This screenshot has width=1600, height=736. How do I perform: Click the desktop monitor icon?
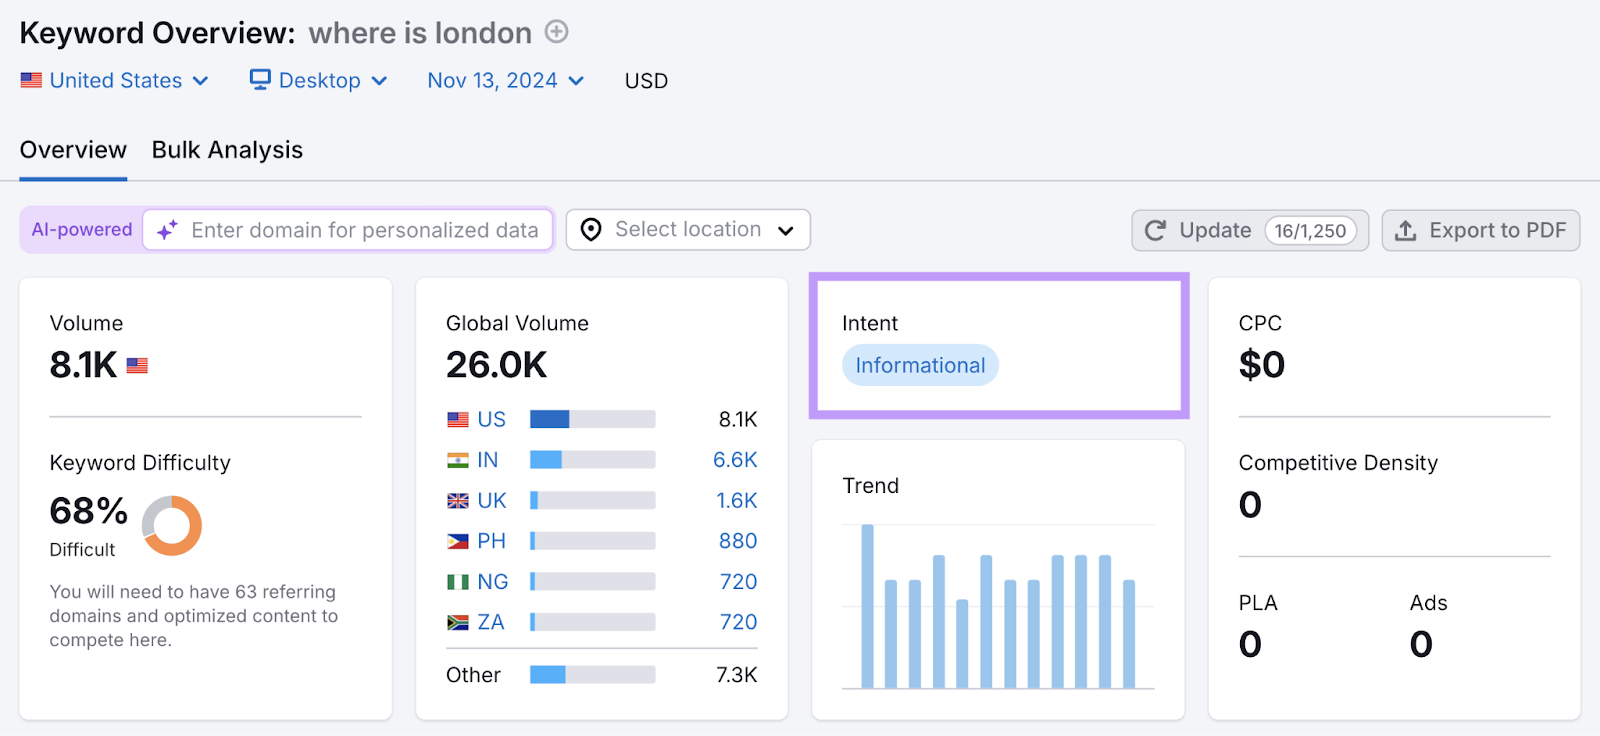(260, 80)
